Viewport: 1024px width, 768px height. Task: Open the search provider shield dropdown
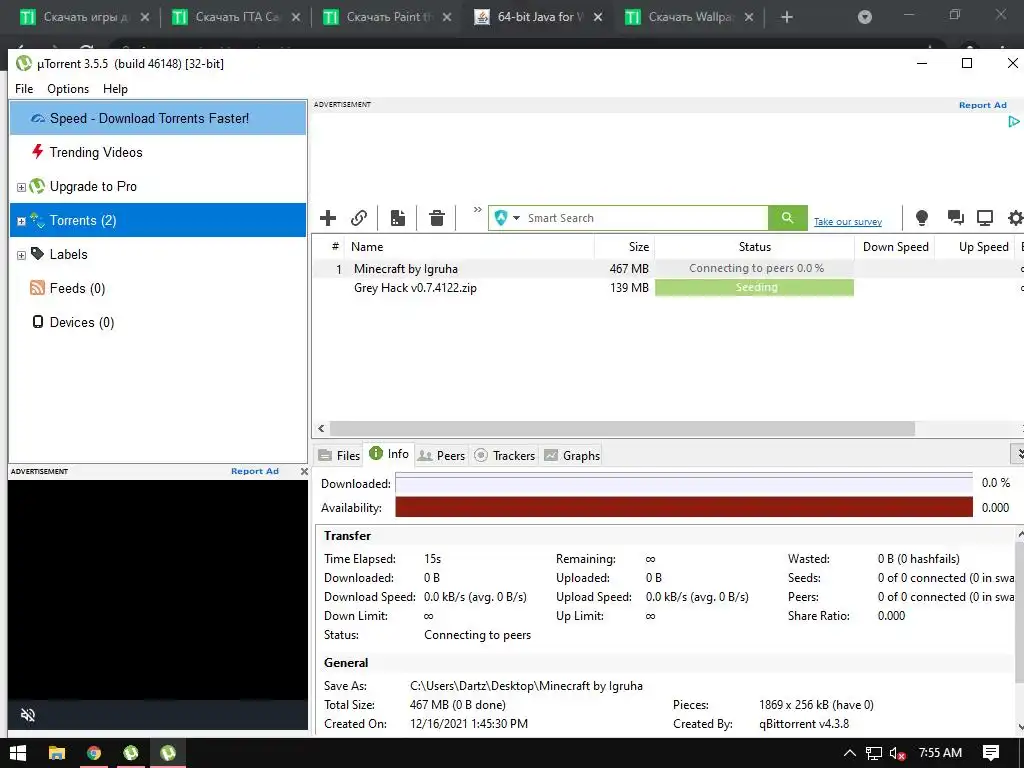507,218
